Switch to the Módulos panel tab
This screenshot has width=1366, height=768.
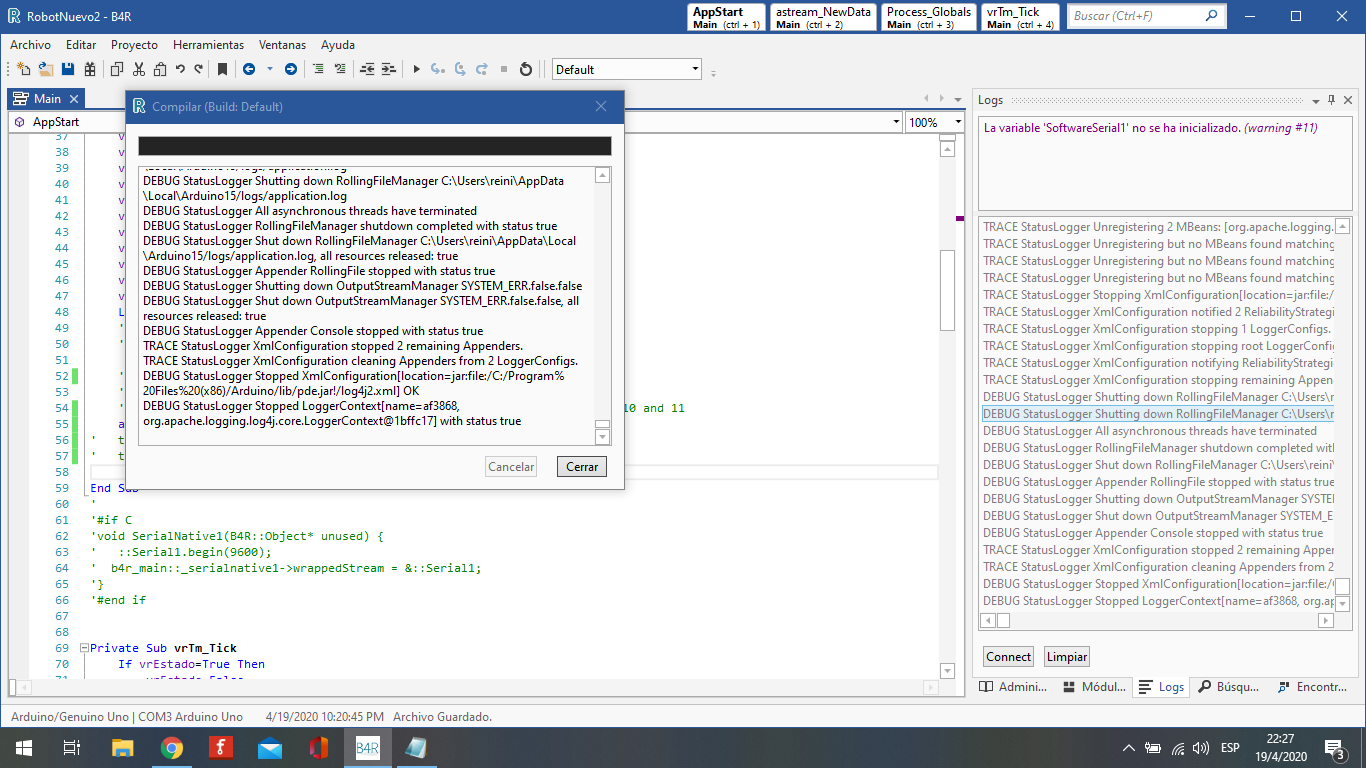pyautogui.click(x=1094, y=687)
